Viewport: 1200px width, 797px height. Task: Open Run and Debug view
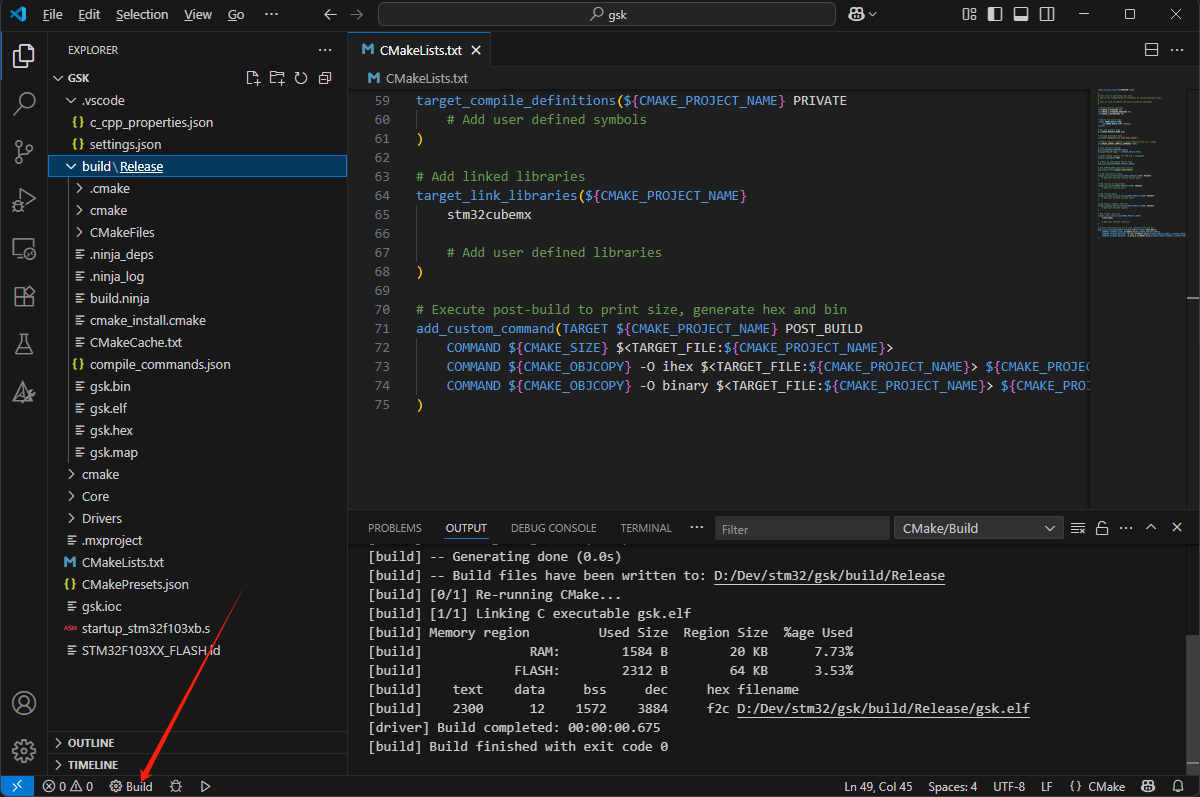tap(23, 200)
